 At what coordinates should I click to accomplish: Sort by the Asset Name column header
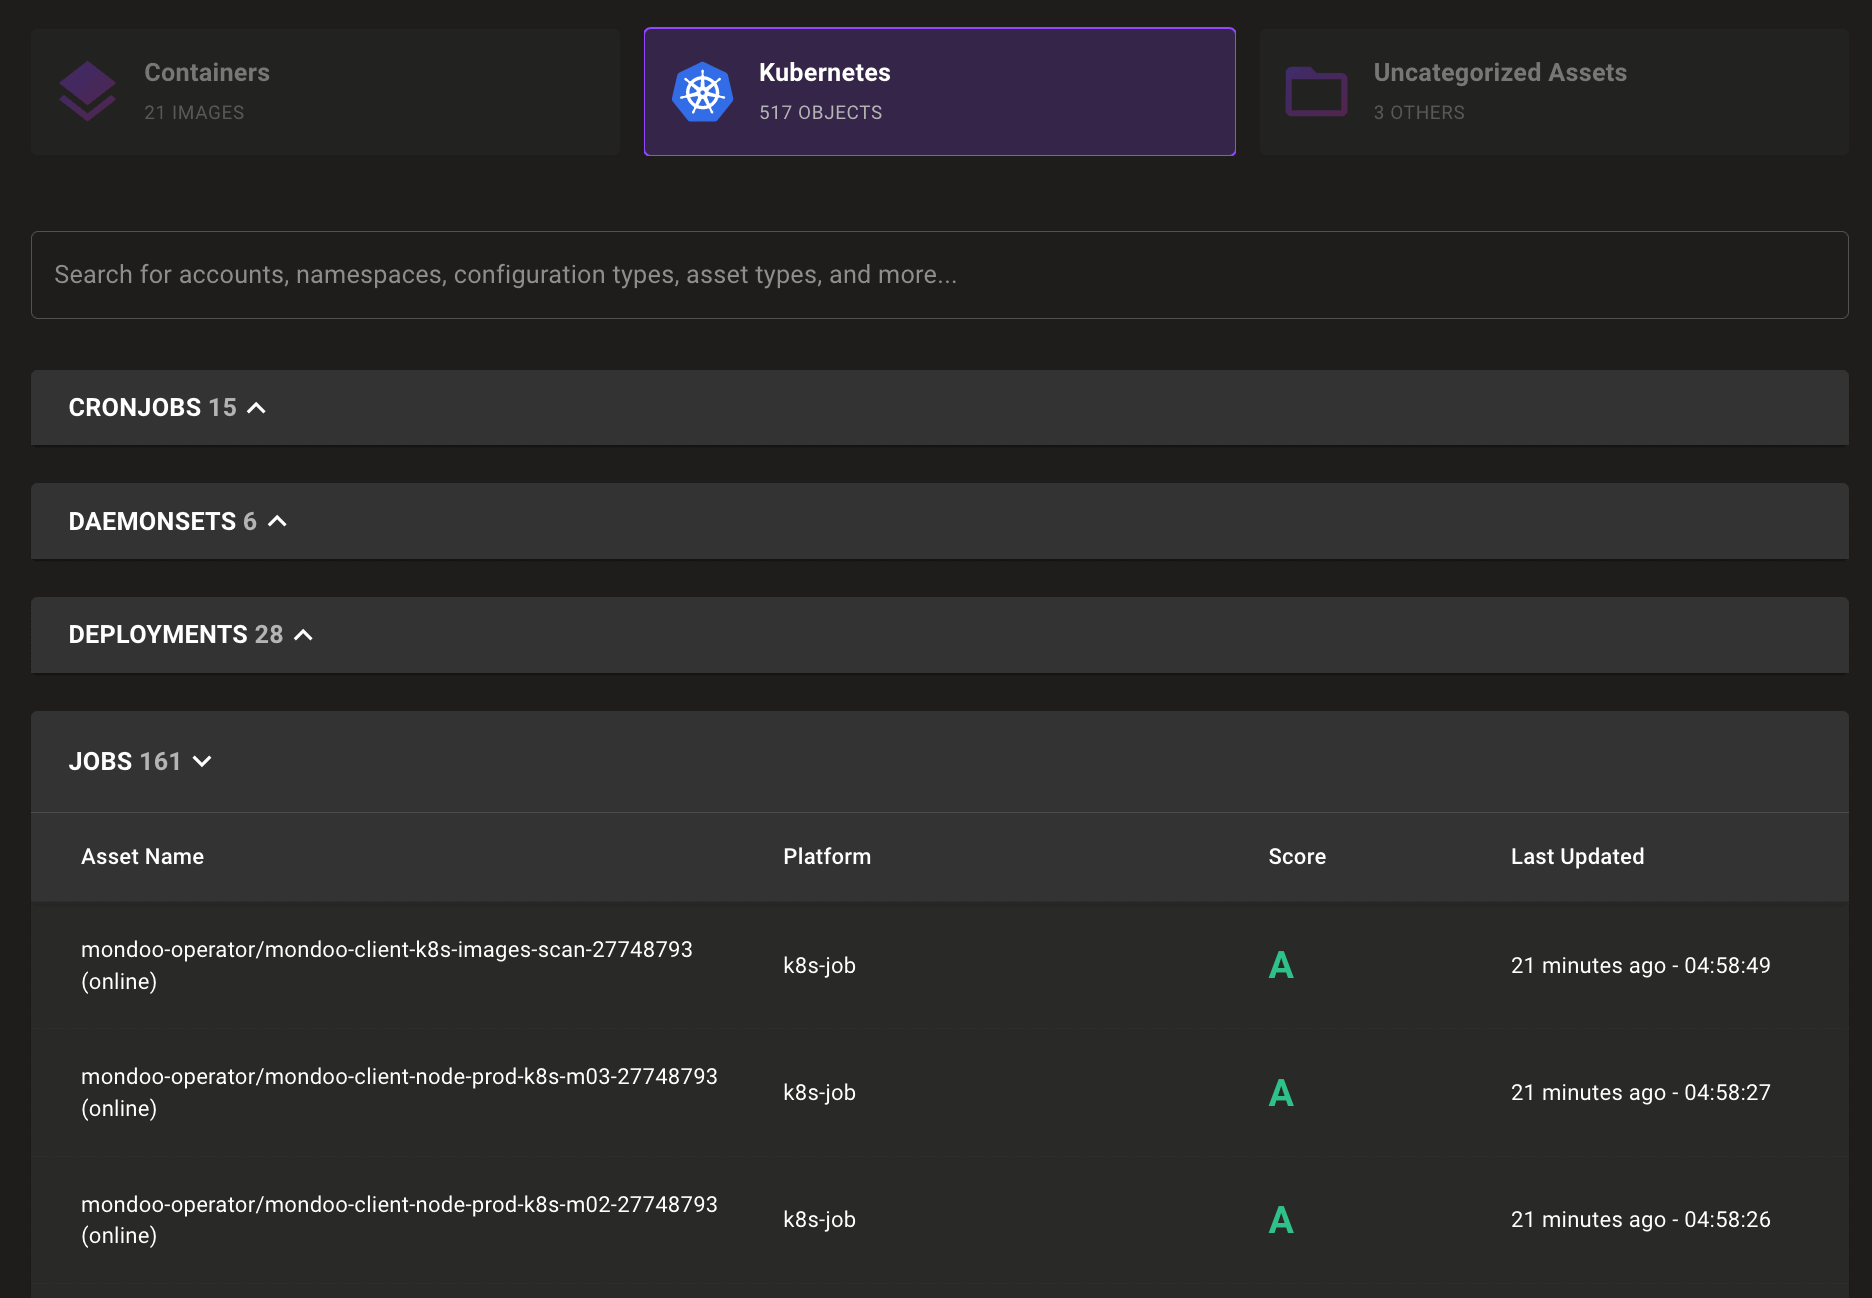click(x=142, y=857)
